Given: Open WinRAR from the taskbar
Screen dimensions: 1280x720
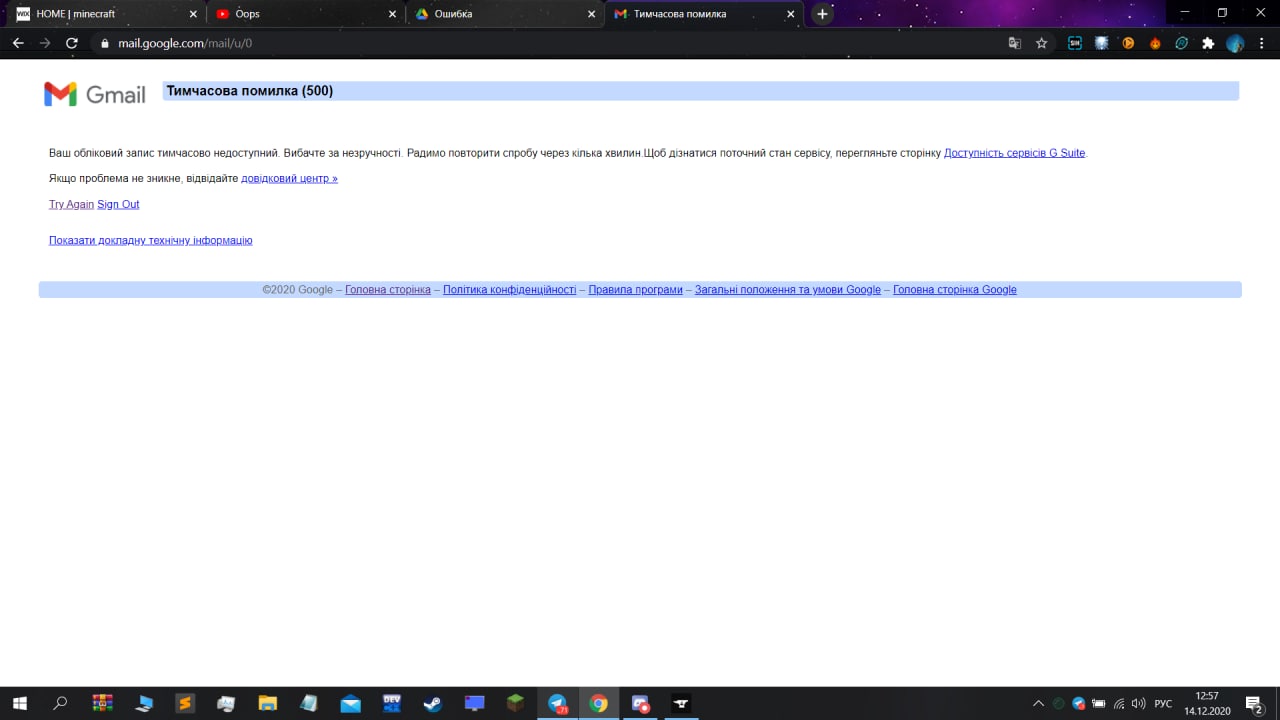Looking at the screenshot, I should pos(102,703).
